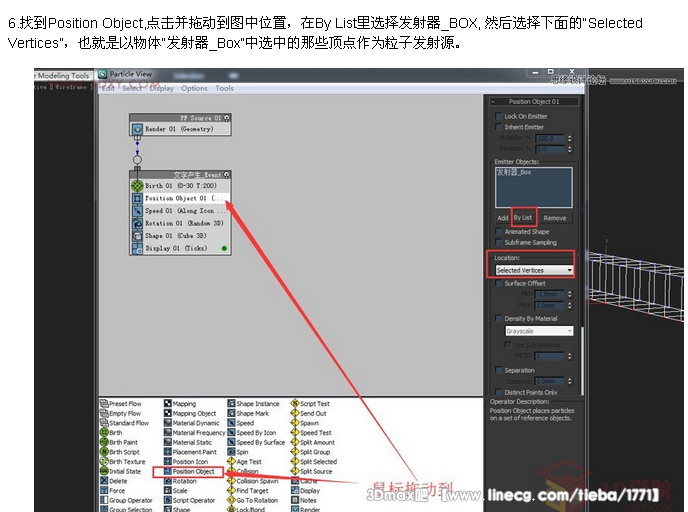Image resolution: width=688 pixels, height=512 pixels.
Task: Click Separation Distance spinner arrows
Action: click(x=570, y=381)
